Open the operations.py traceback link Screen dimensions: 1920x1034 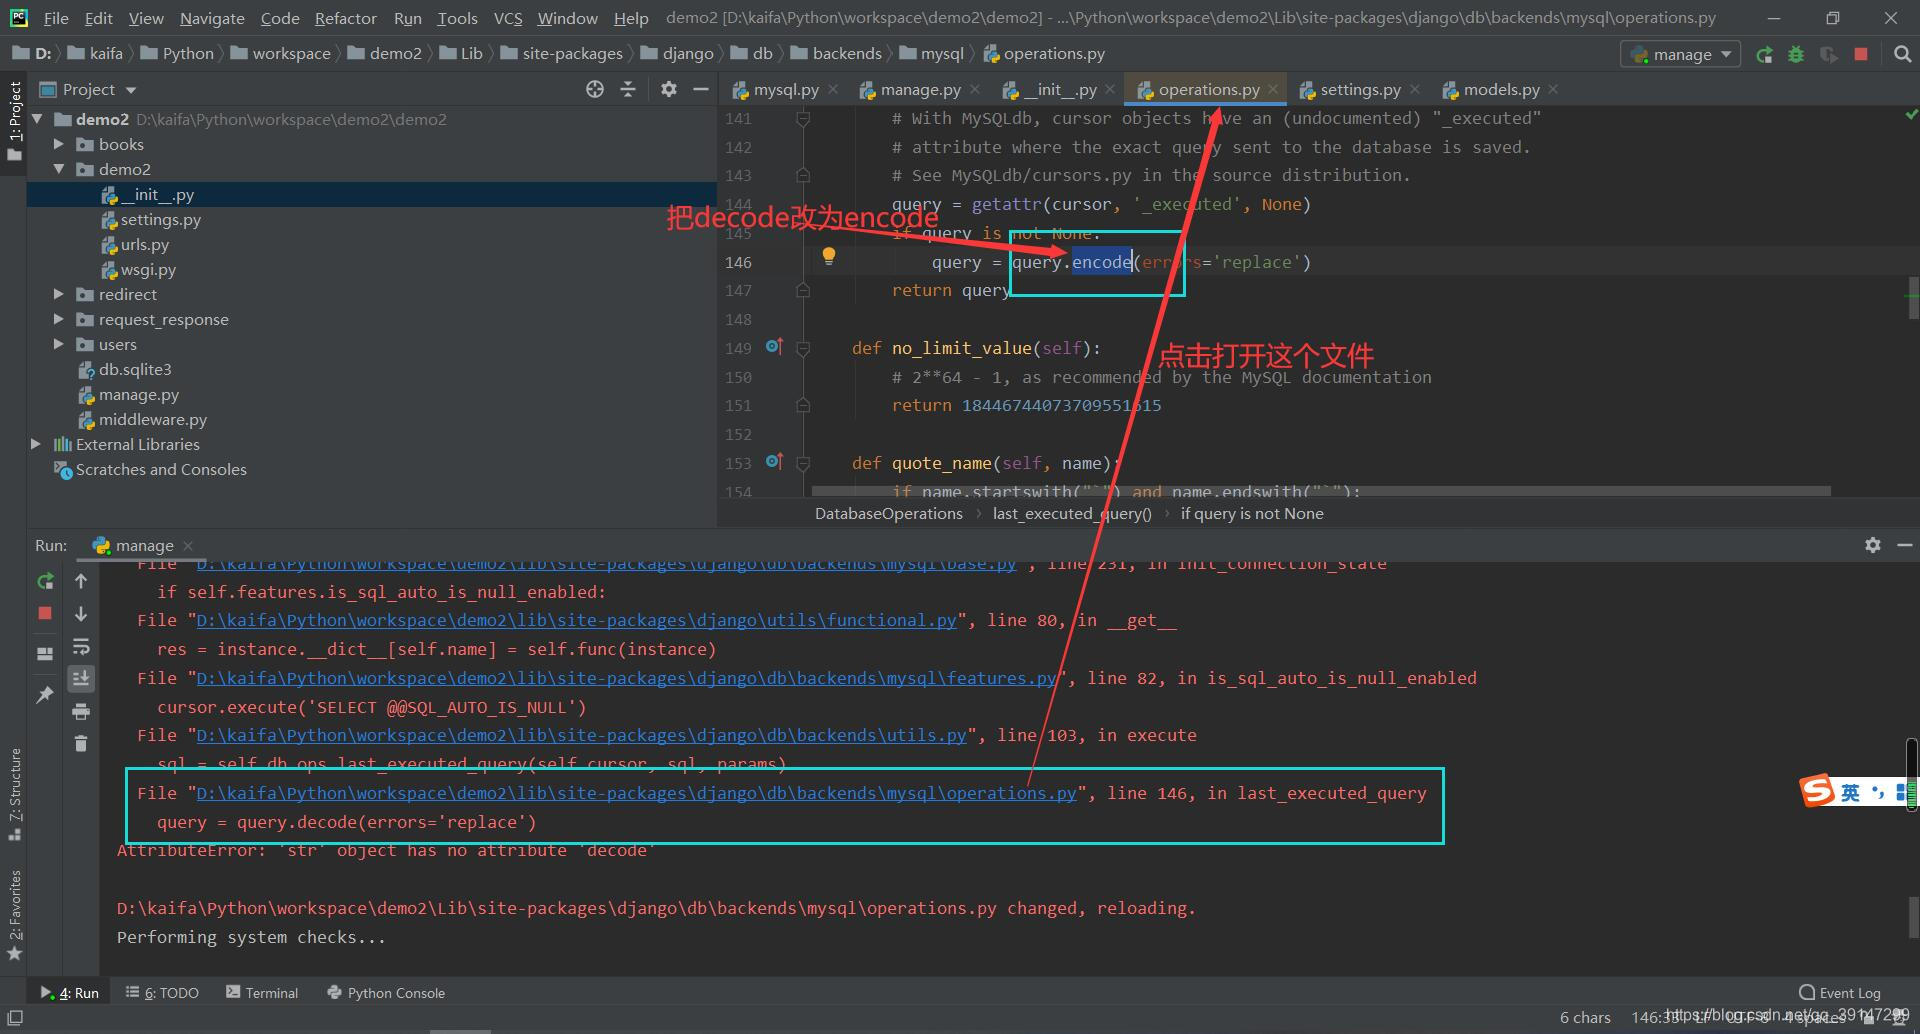636,793
